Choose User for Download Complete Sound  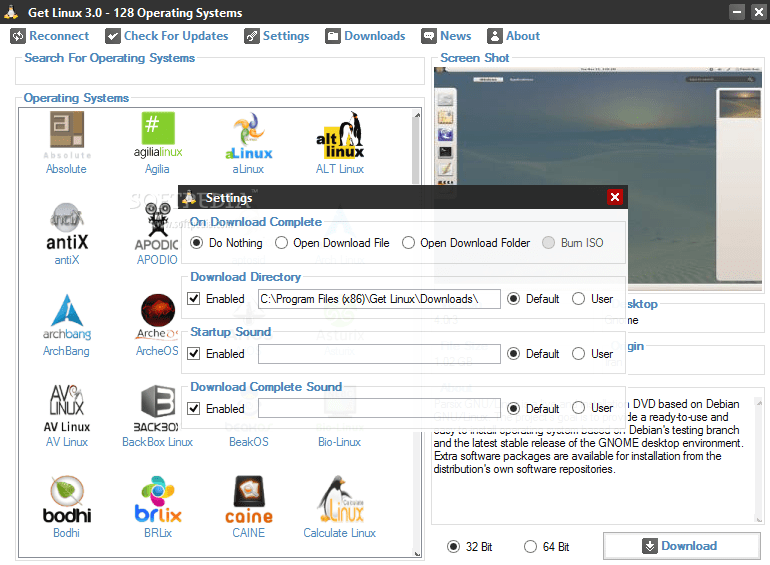click(x=578, y=408)
